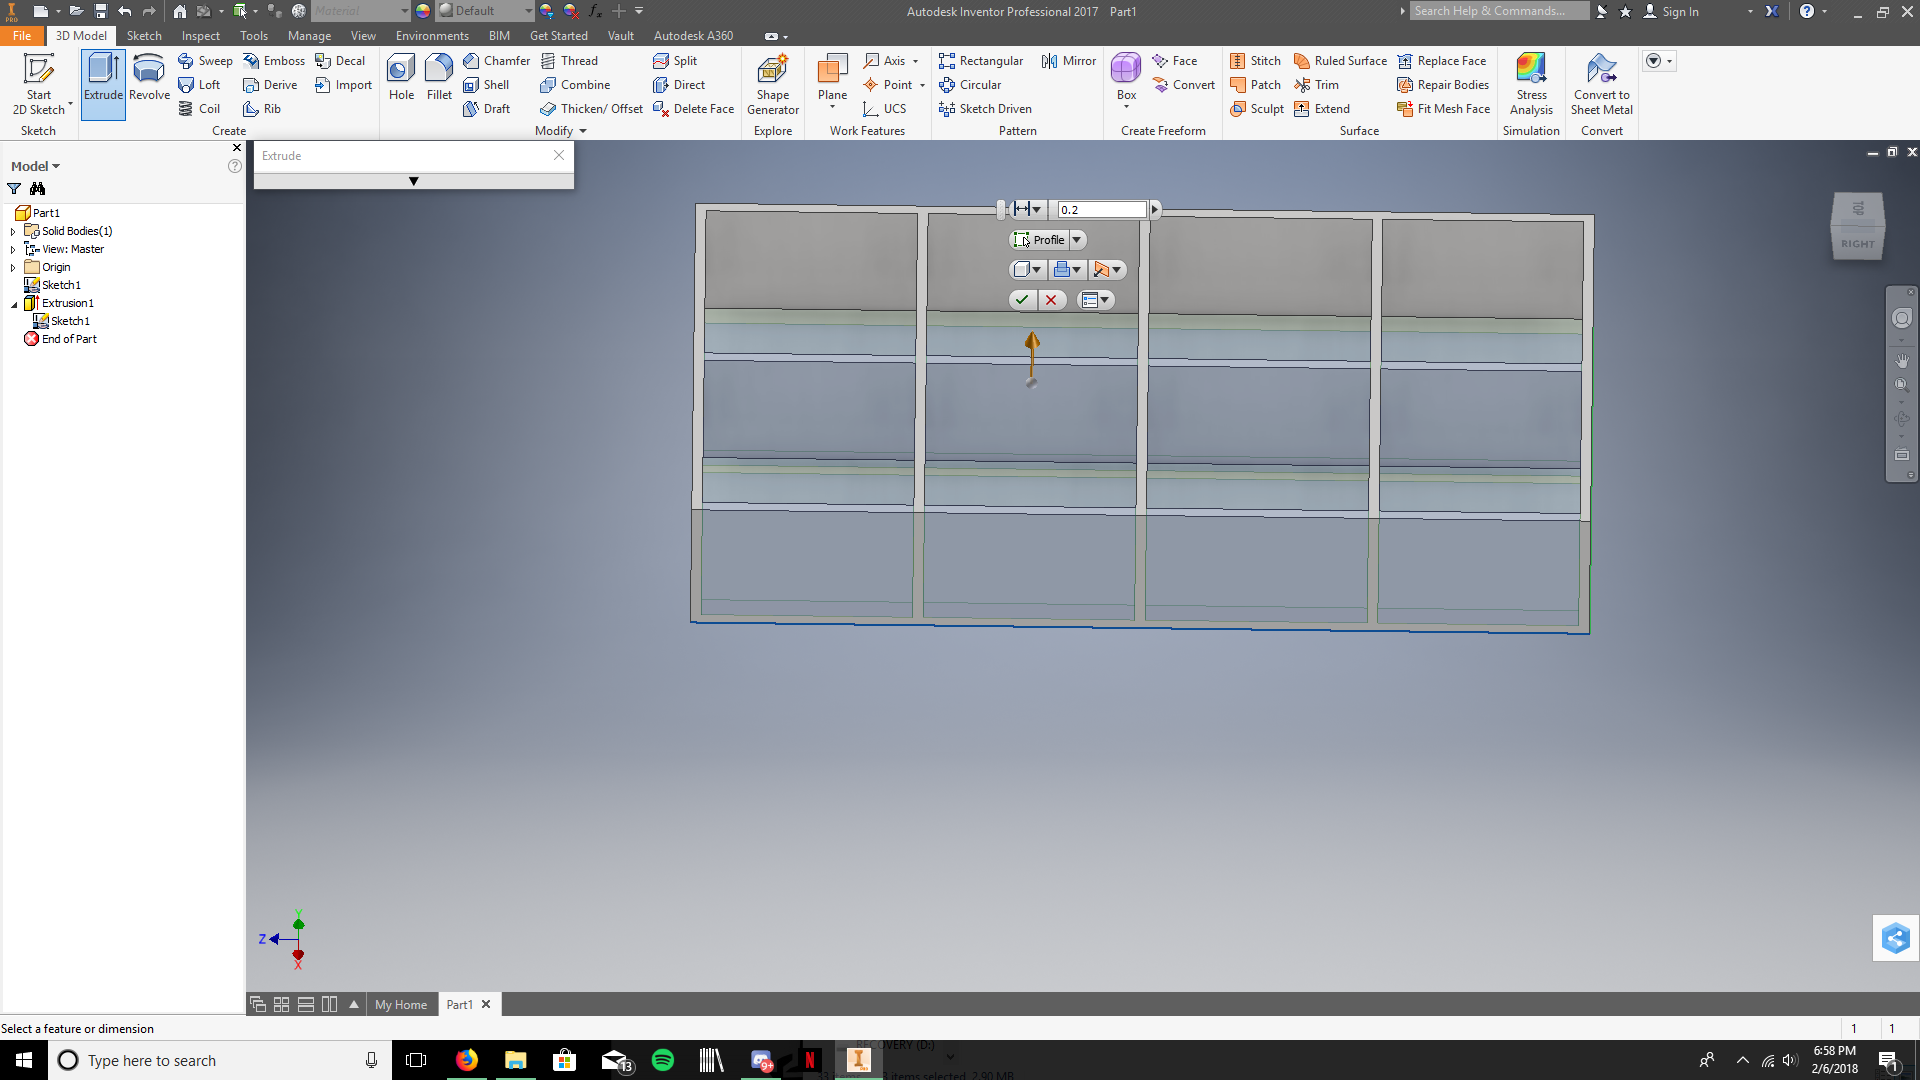The height and width of the screenshot is (1080, 1920).
Task: Open the Inspect ribbon tab
Action: click(x=200, y=36)
